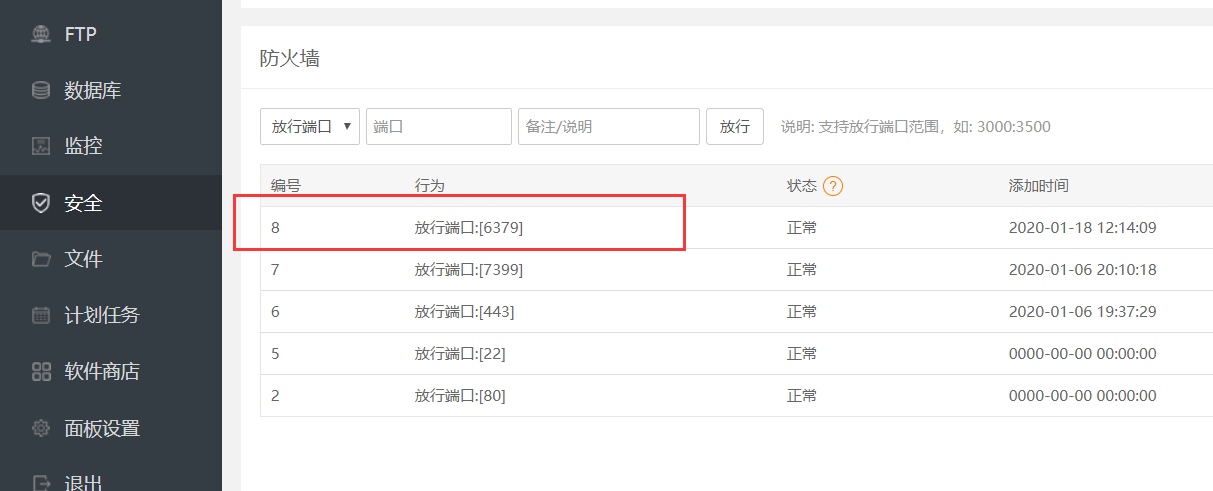The width and height of the screenshot is (1213, 491).
Task: Open the 软件商店 menu item
Action: point(102,372)
